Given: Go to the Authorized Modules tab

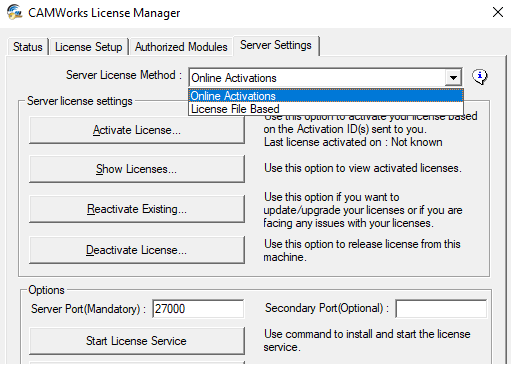Looking at the screenshot, I should 181,47.
